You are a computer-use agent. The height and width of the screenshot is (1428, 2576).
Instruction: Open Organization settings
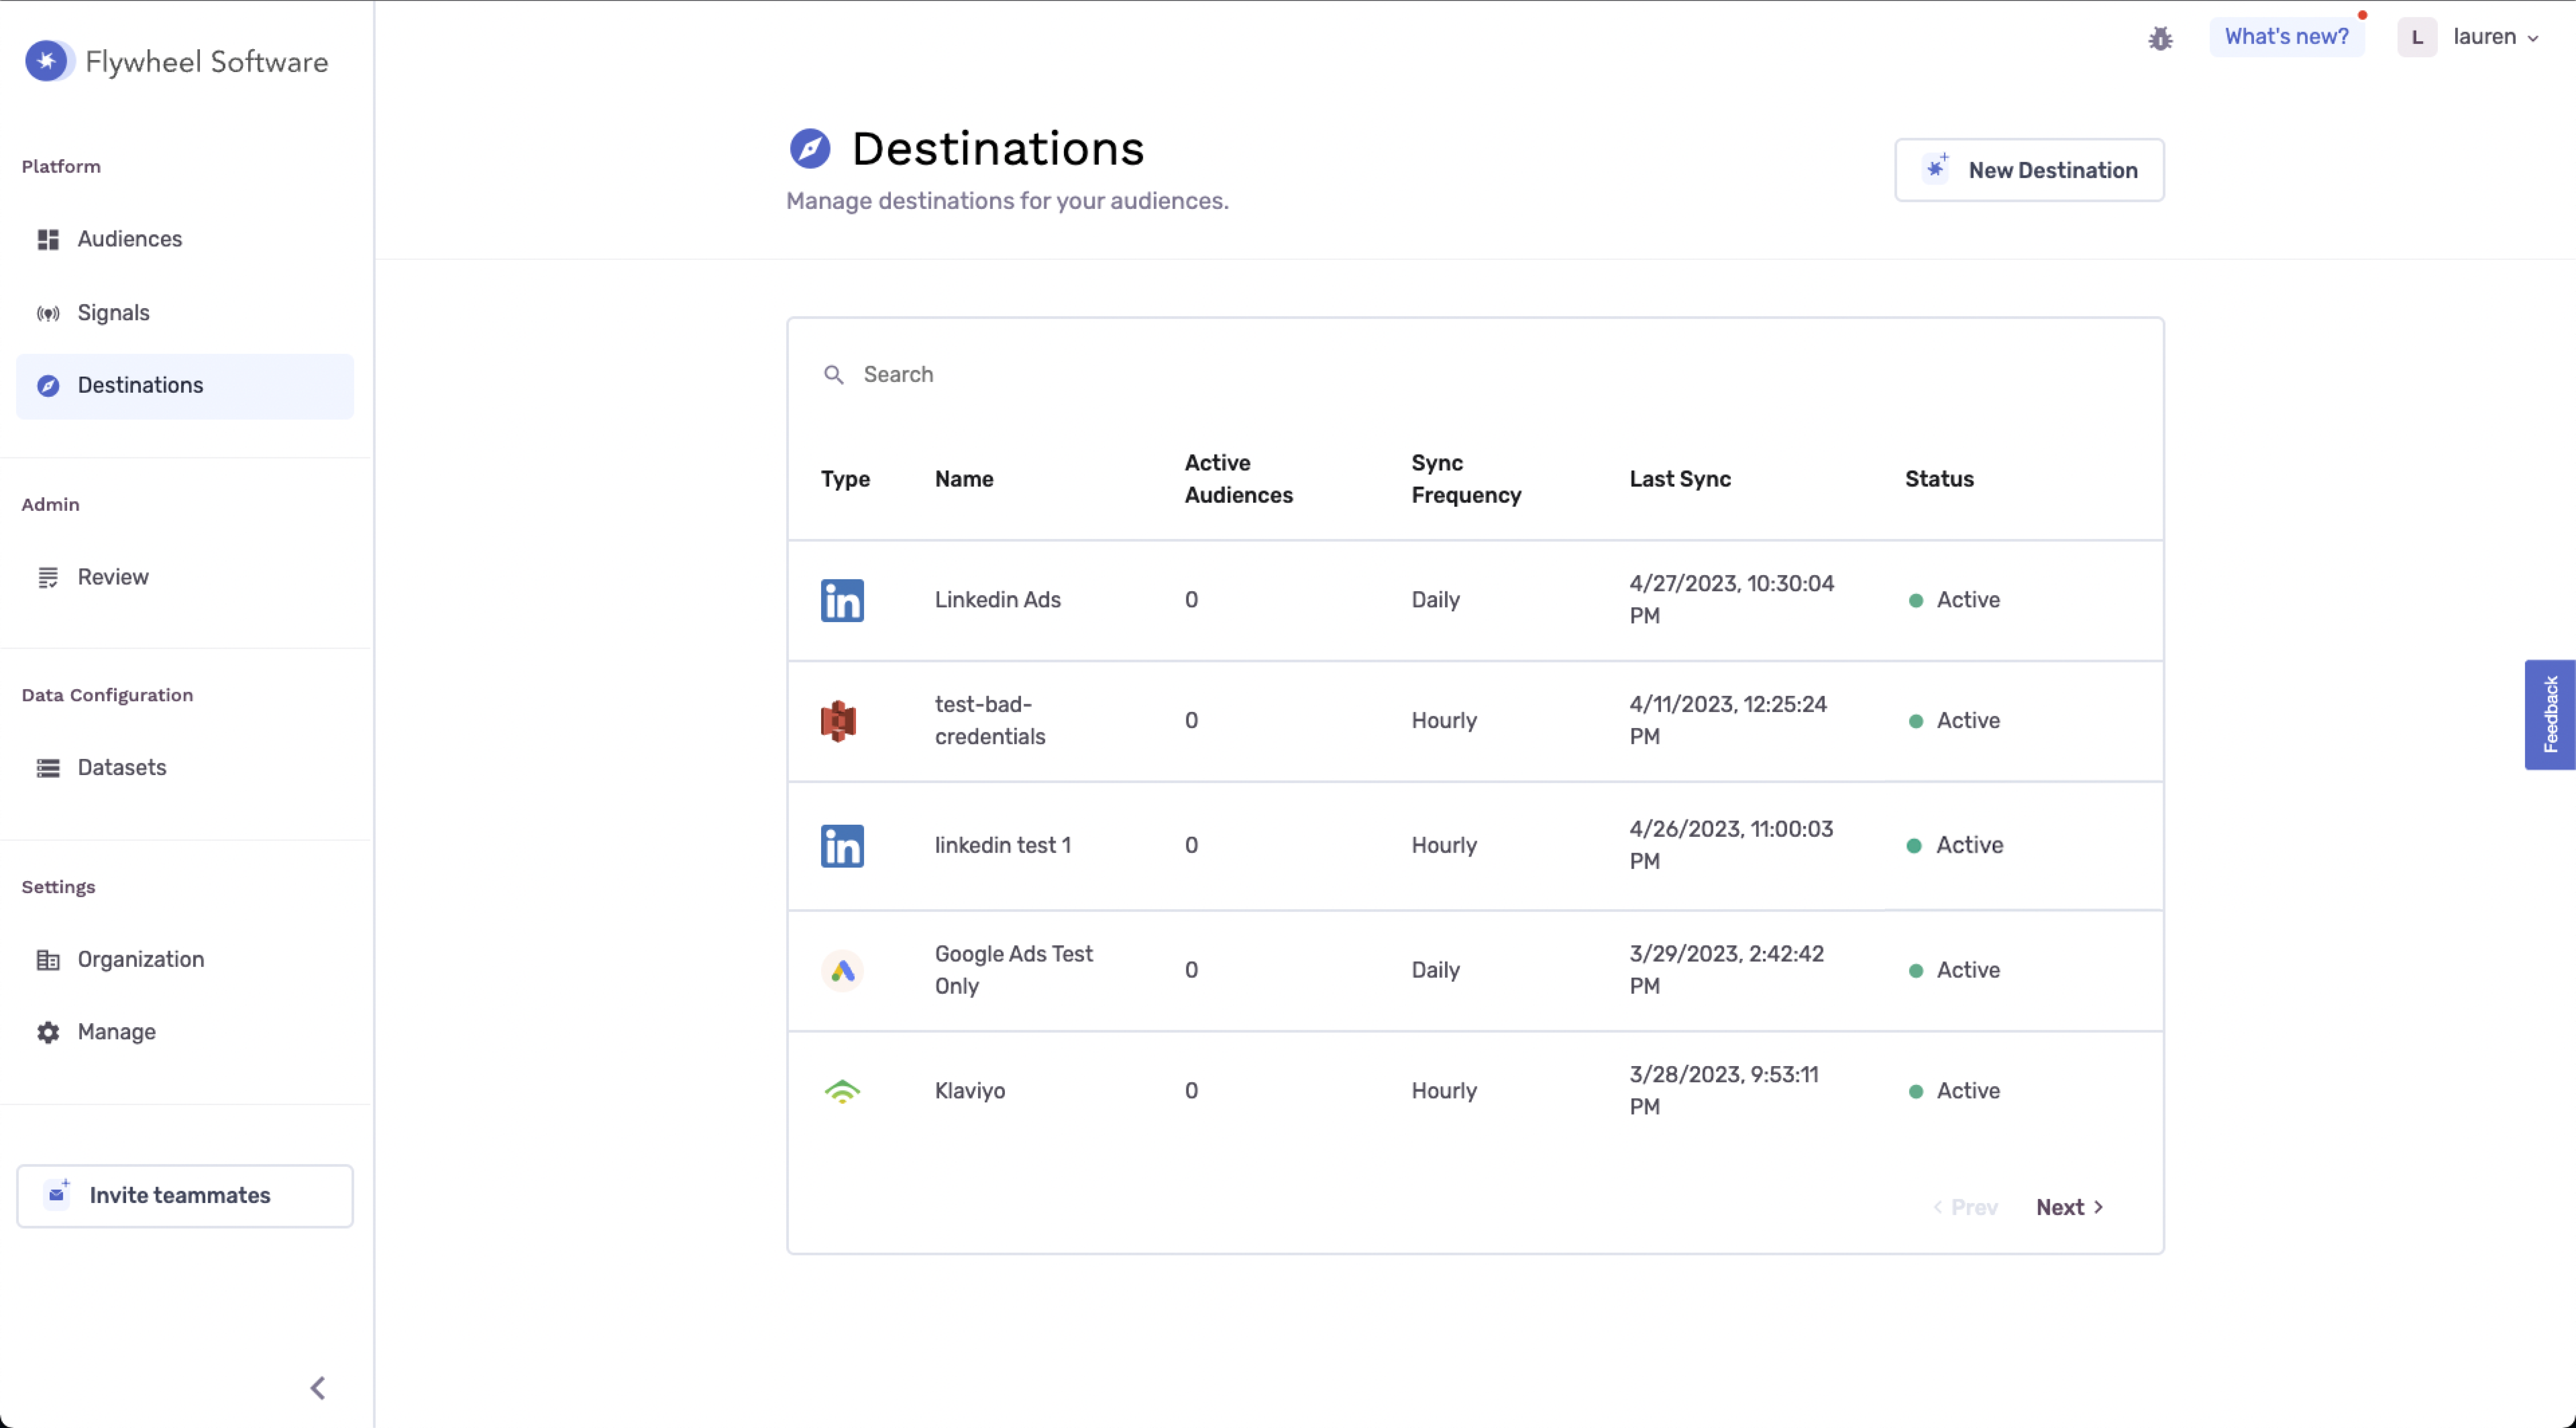tap(185, 960)
